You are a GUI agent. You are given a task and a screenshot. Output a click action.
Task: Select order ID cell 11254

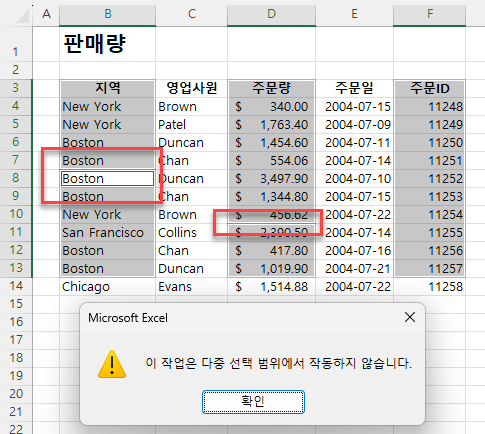[x=430, y=214]
